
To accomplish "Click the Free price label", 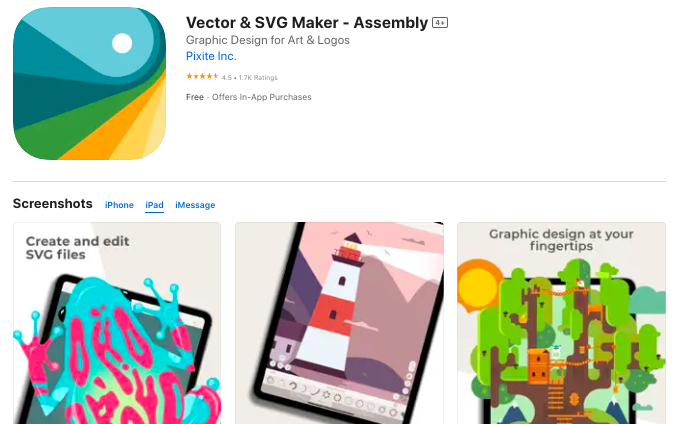I will pyautogui.click(x=195, y=97).
